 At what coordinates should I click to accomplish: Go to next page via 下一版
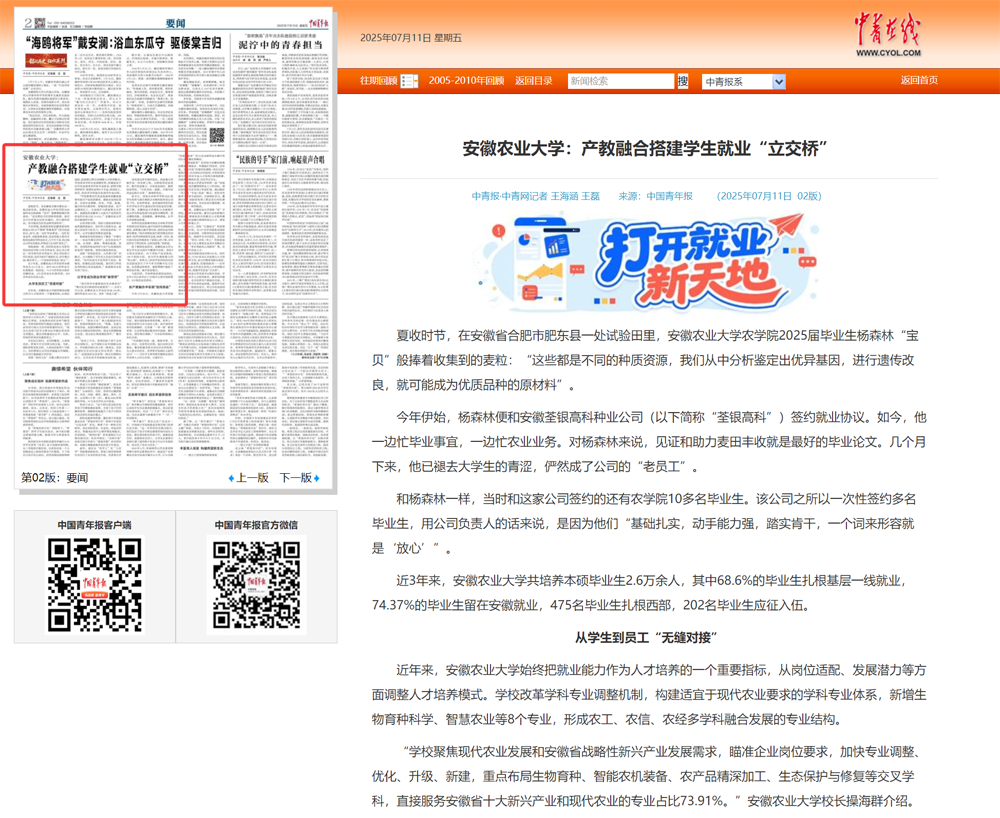click(x=297, y=478)
